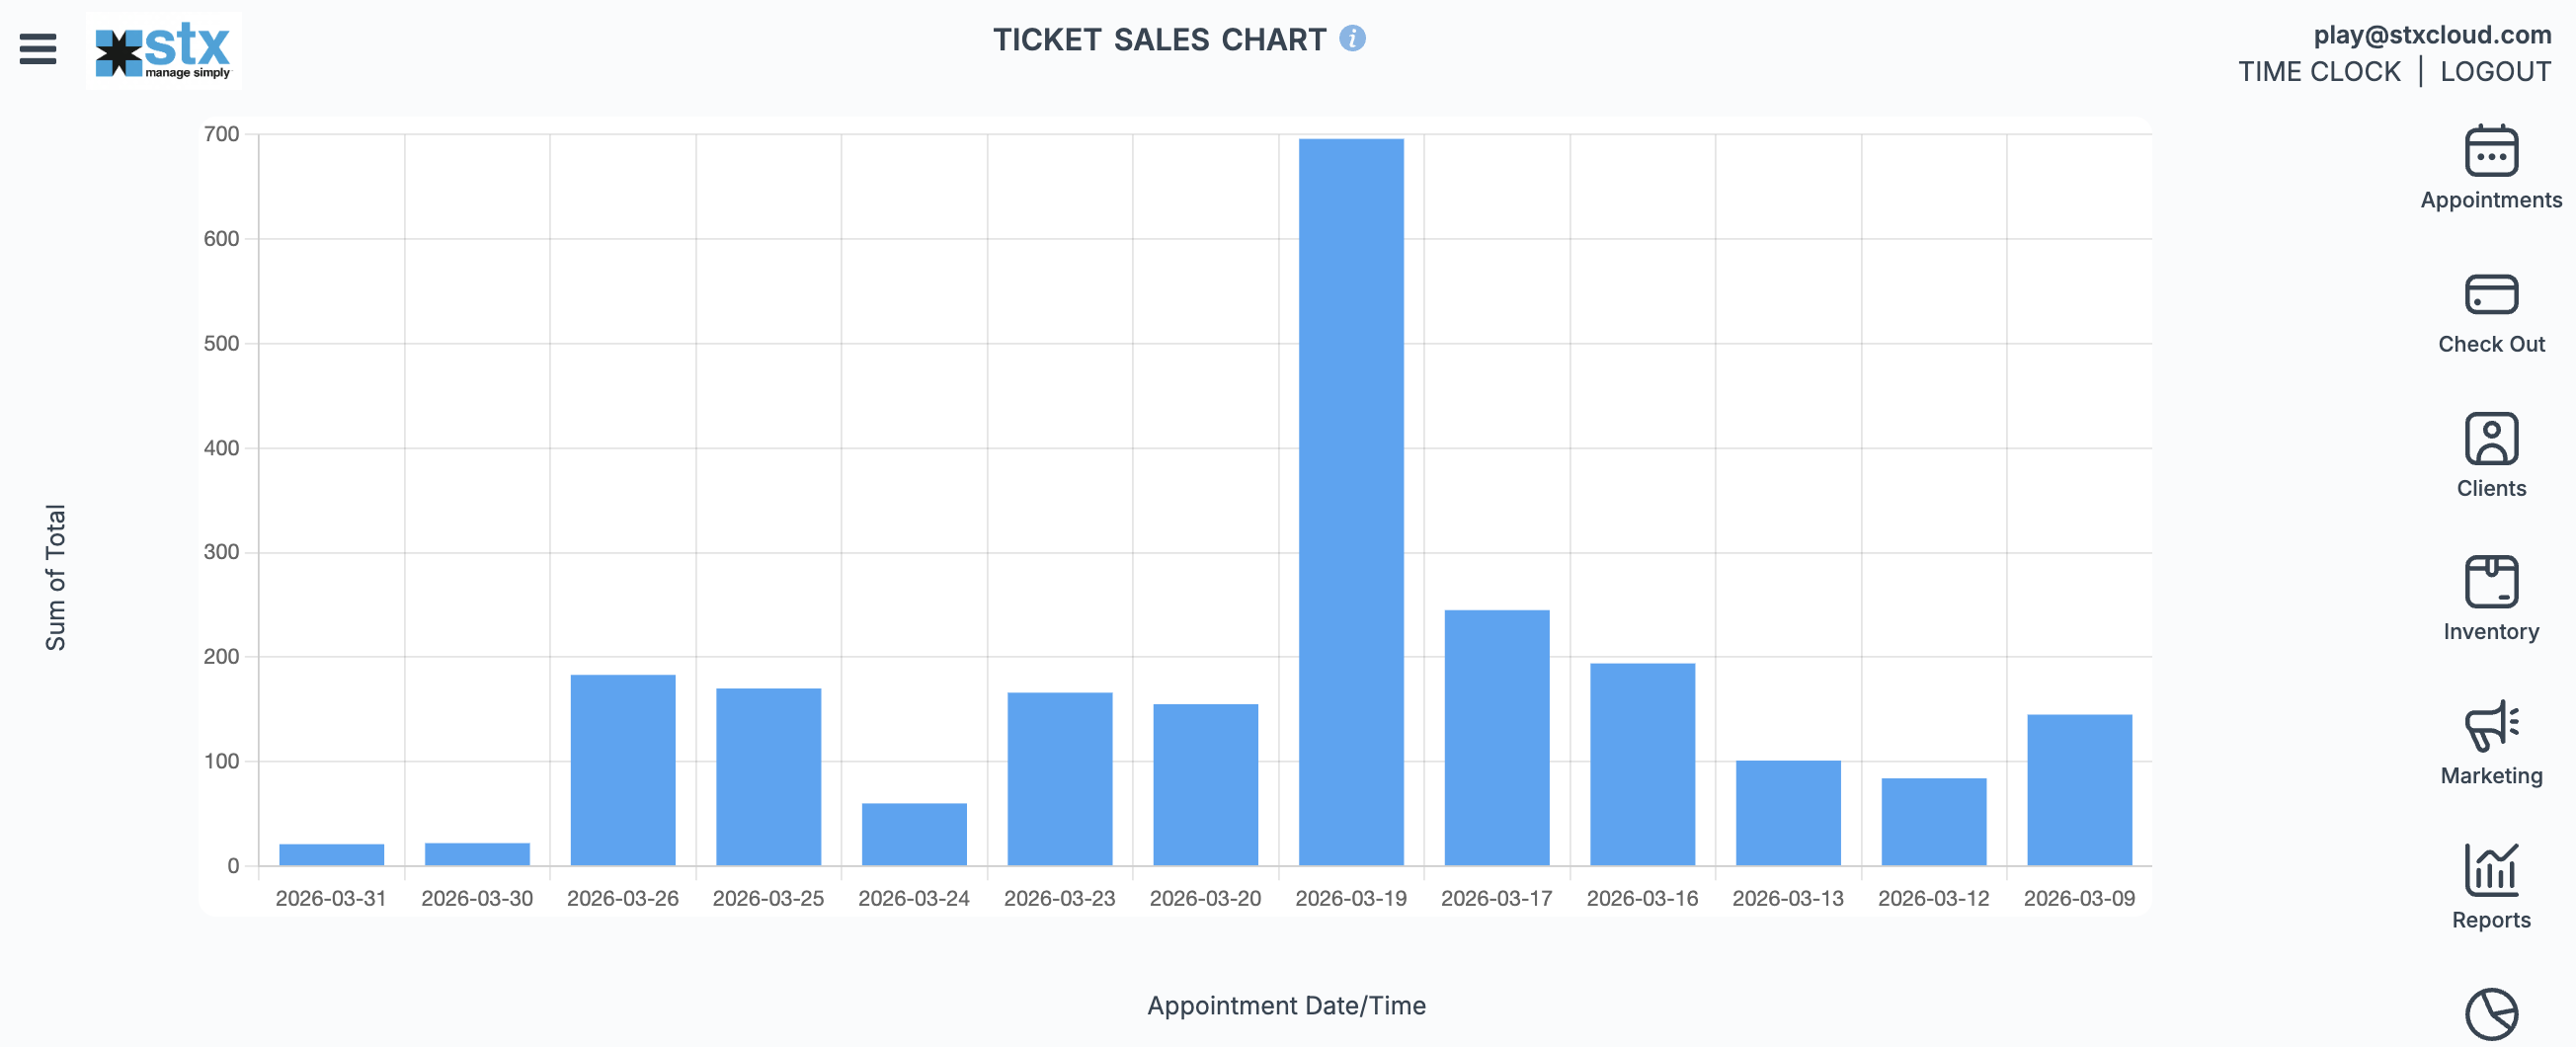Image resolution: width=2576 pixels, height=1047 pixels.
Task: Open the Marketing megaphone icon
Action: pyautogui.click(x=2490, y=726)
